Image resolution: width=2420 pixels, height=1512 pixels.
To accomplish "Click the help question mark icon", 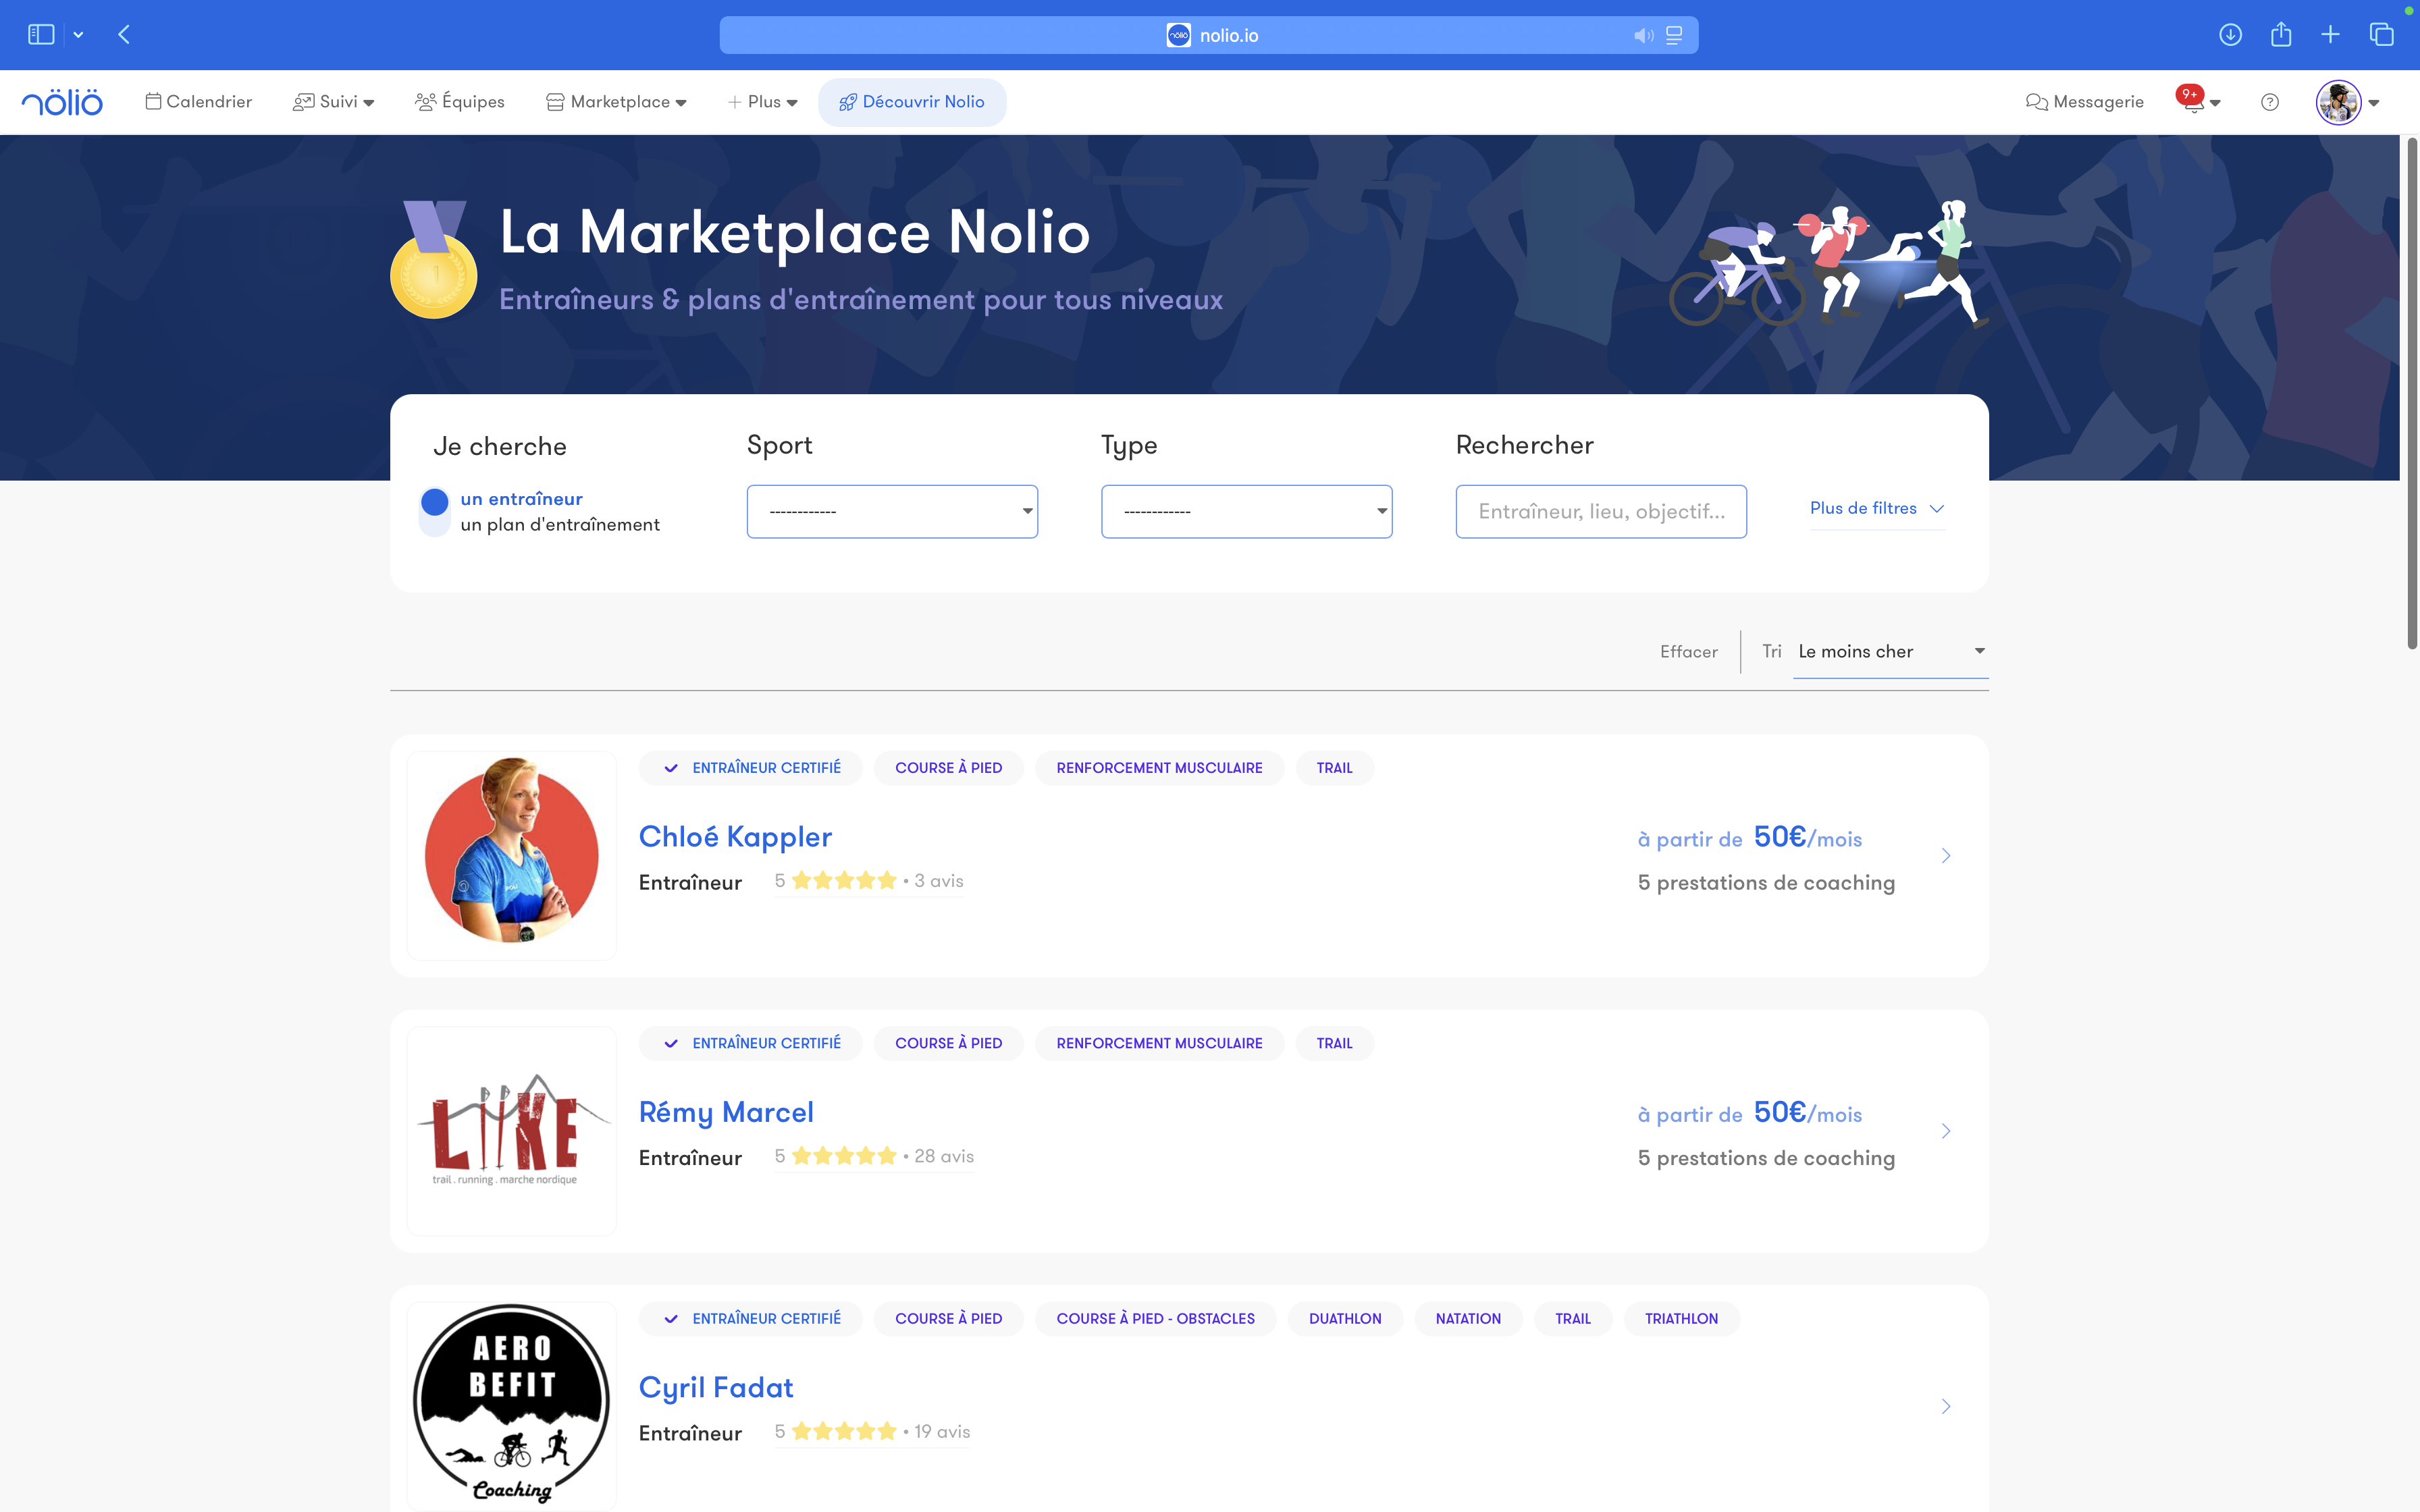I will pos(2270,102).
